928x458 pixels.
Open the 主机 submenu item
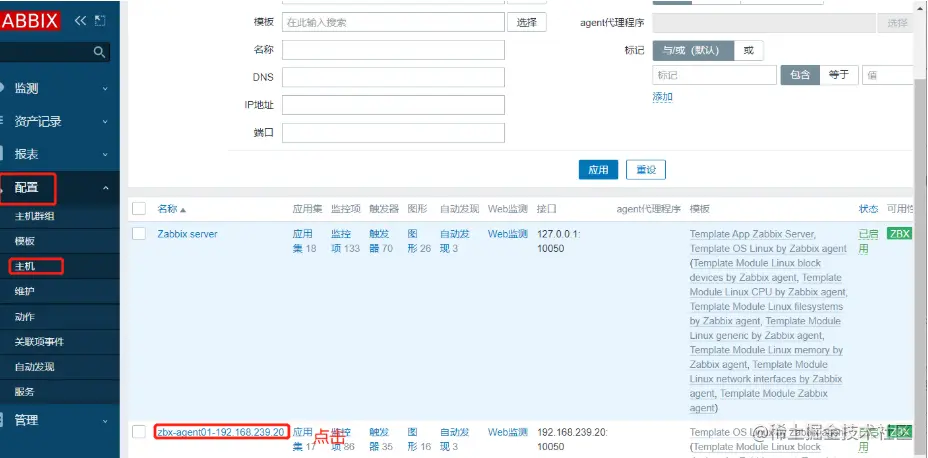25,266
